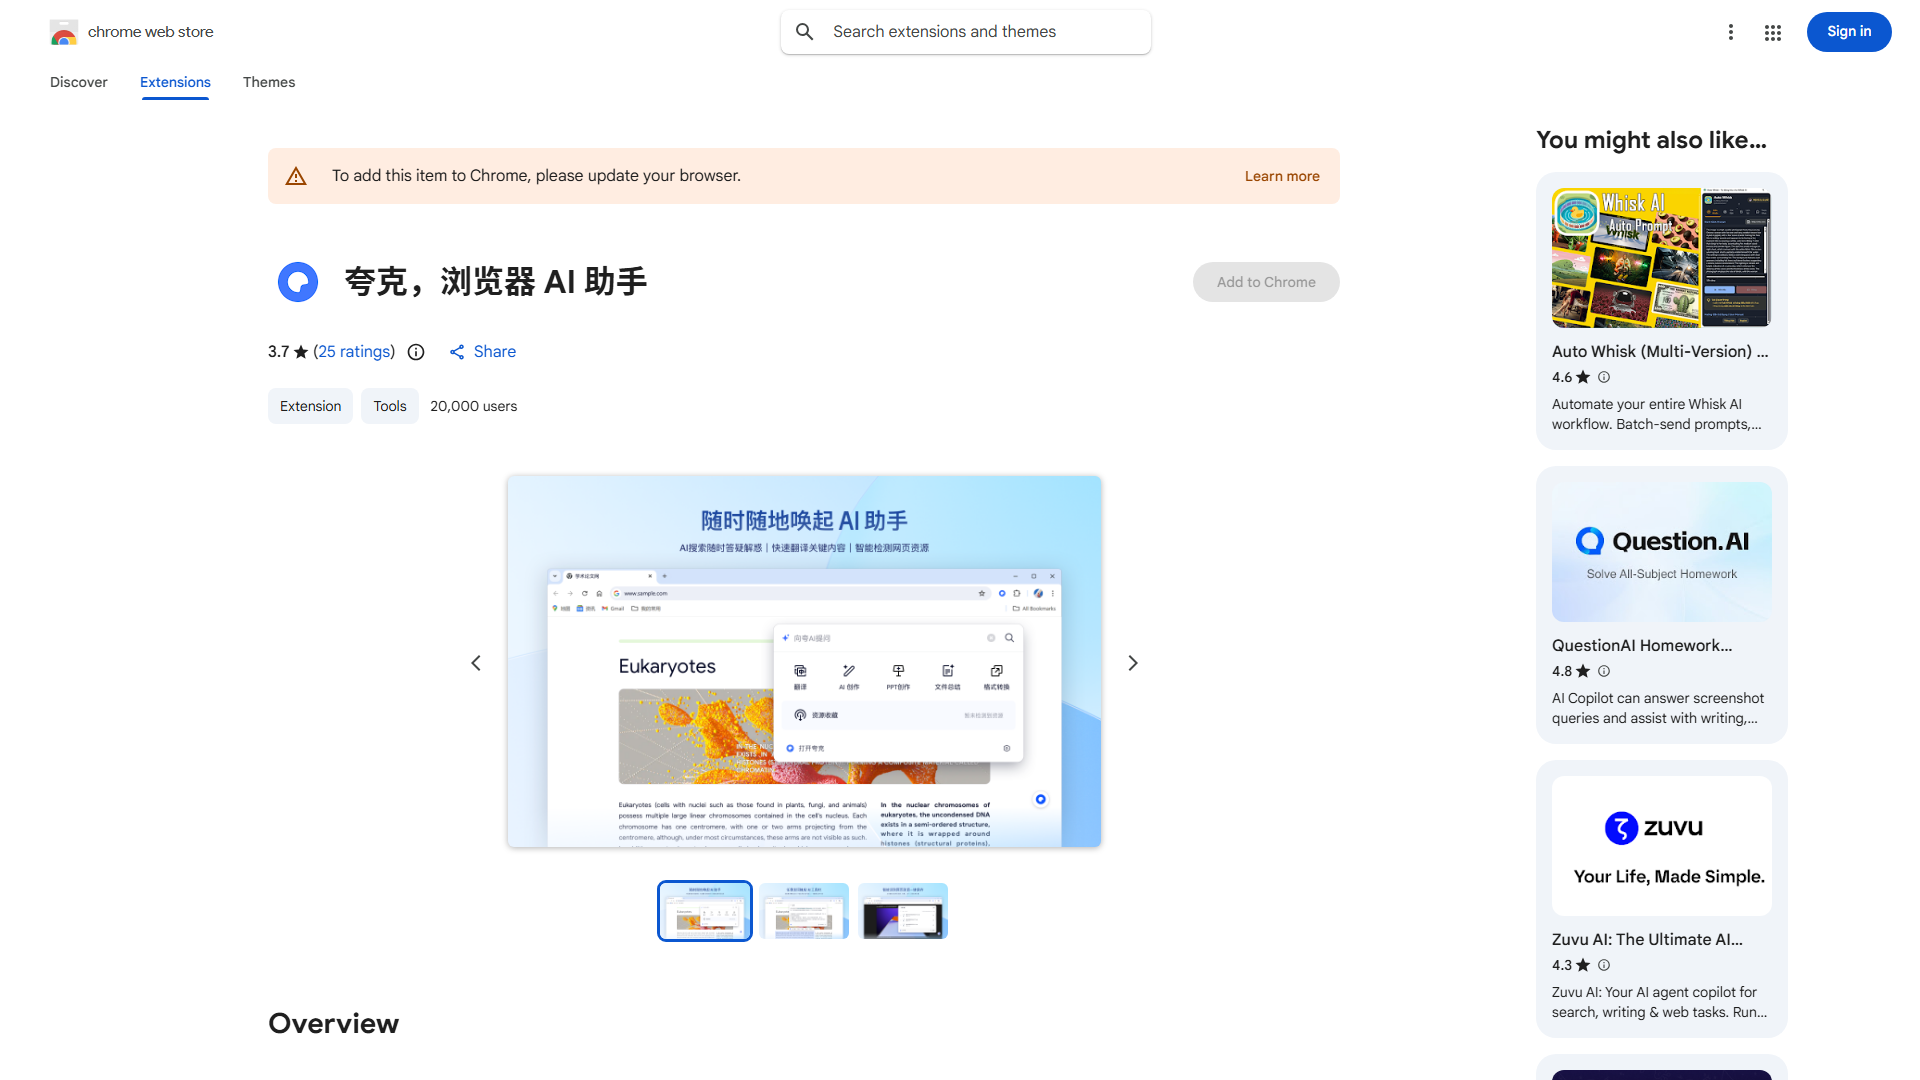Image resolution: width=1920 pixels, height=1080 pixels.
Task: Go back with the carousel left arrow
Action: coord(476,662)
